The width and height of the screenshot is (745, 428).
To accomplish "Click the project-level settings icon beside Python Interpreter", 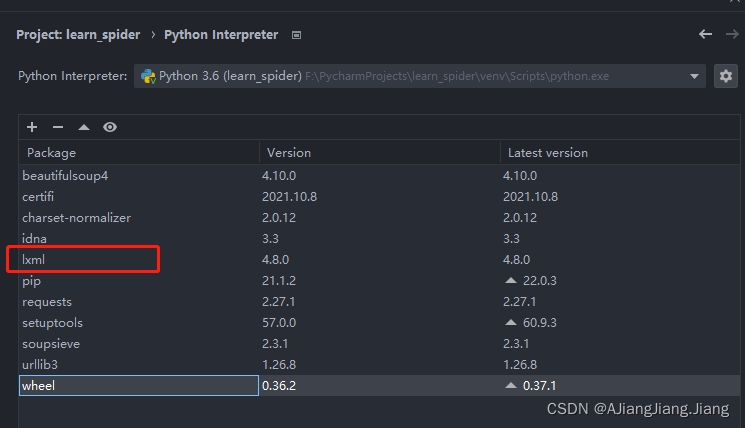I will coord(297,35).
